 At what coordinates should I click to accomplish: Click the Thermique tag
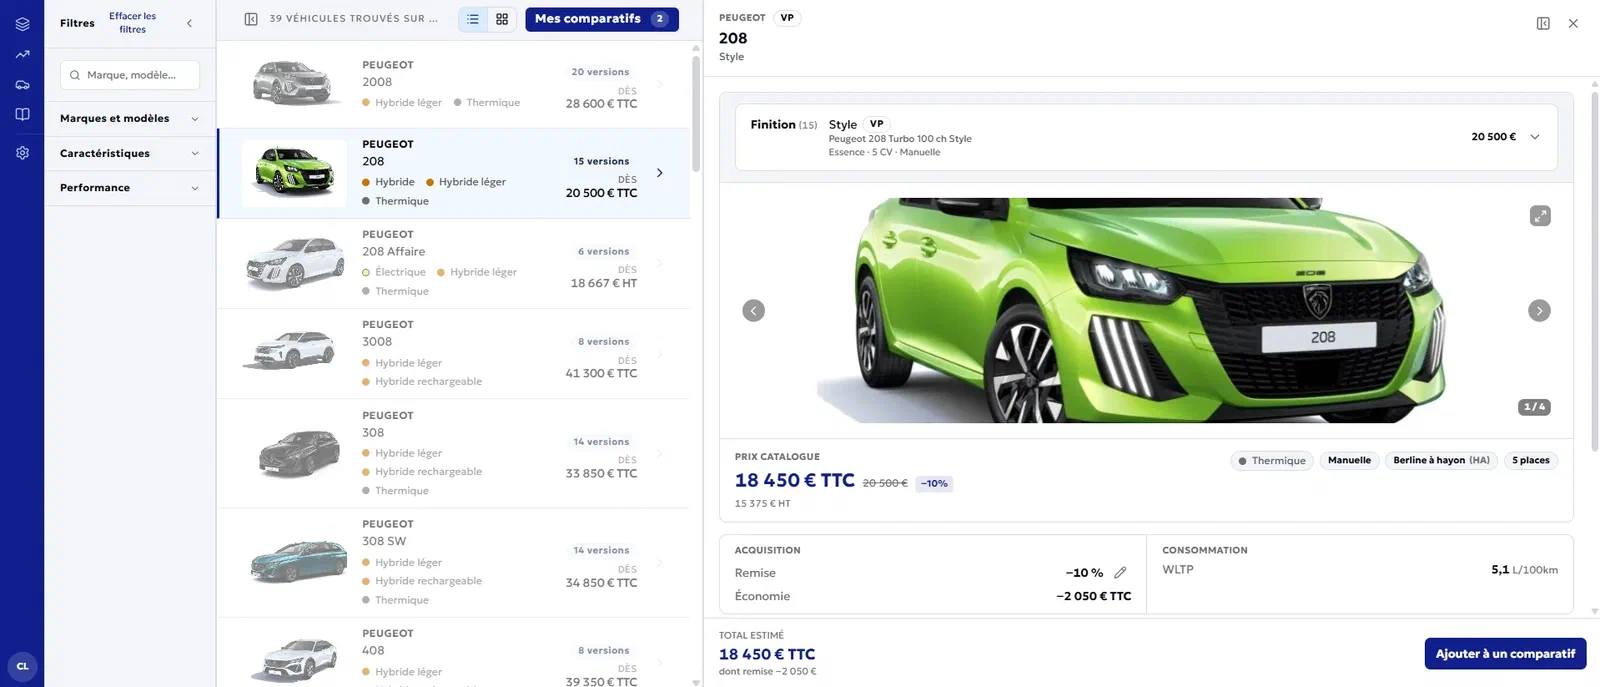(1272, 461)
